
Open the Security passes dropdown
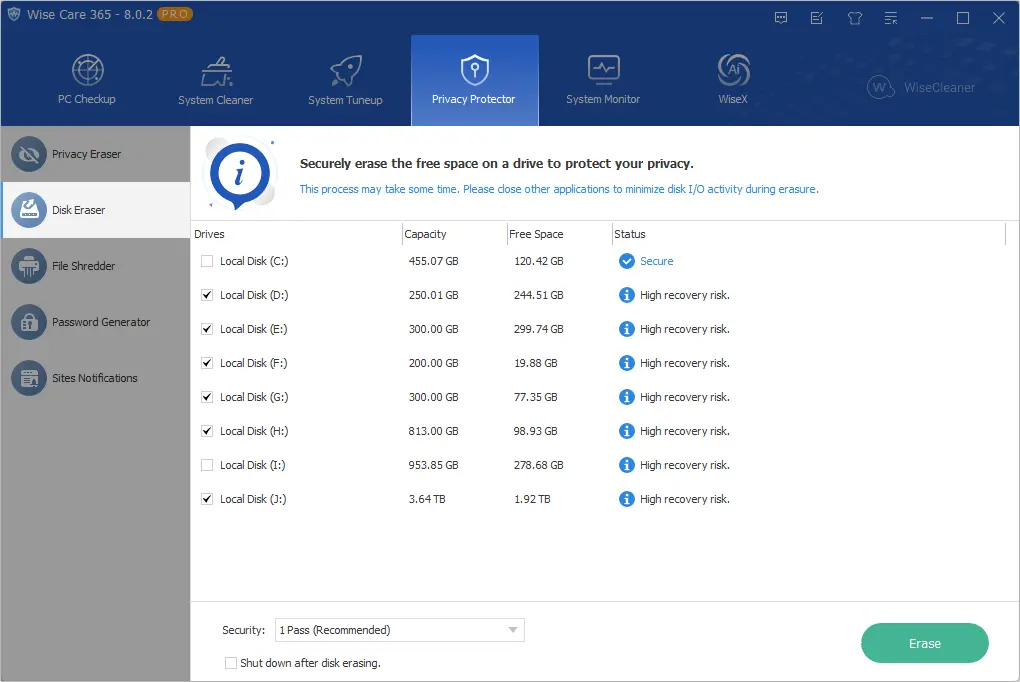tap(399, 630)
